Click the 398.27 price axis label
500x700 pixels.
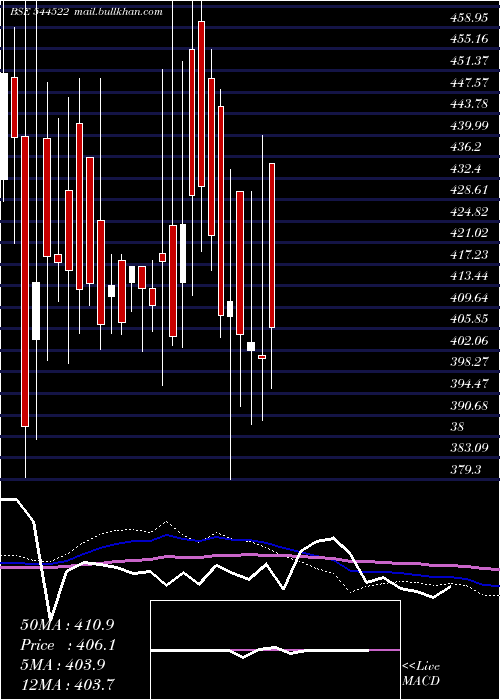pyautogui.click(x=469, y=362)
